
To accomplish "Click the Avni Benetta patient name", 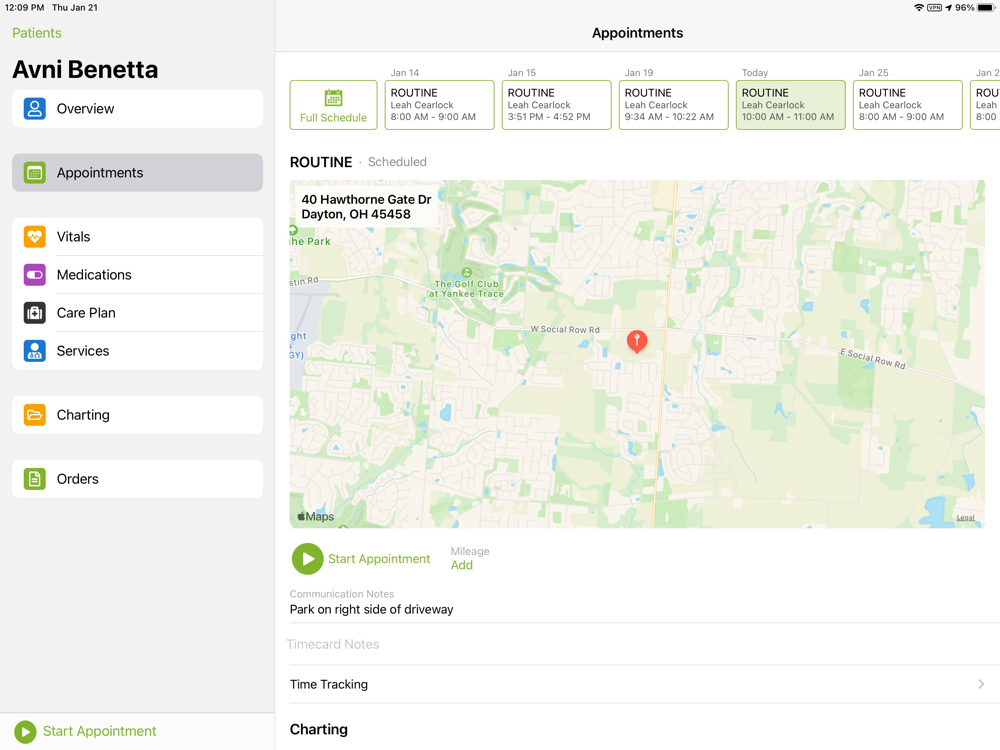I will [85, 70].
